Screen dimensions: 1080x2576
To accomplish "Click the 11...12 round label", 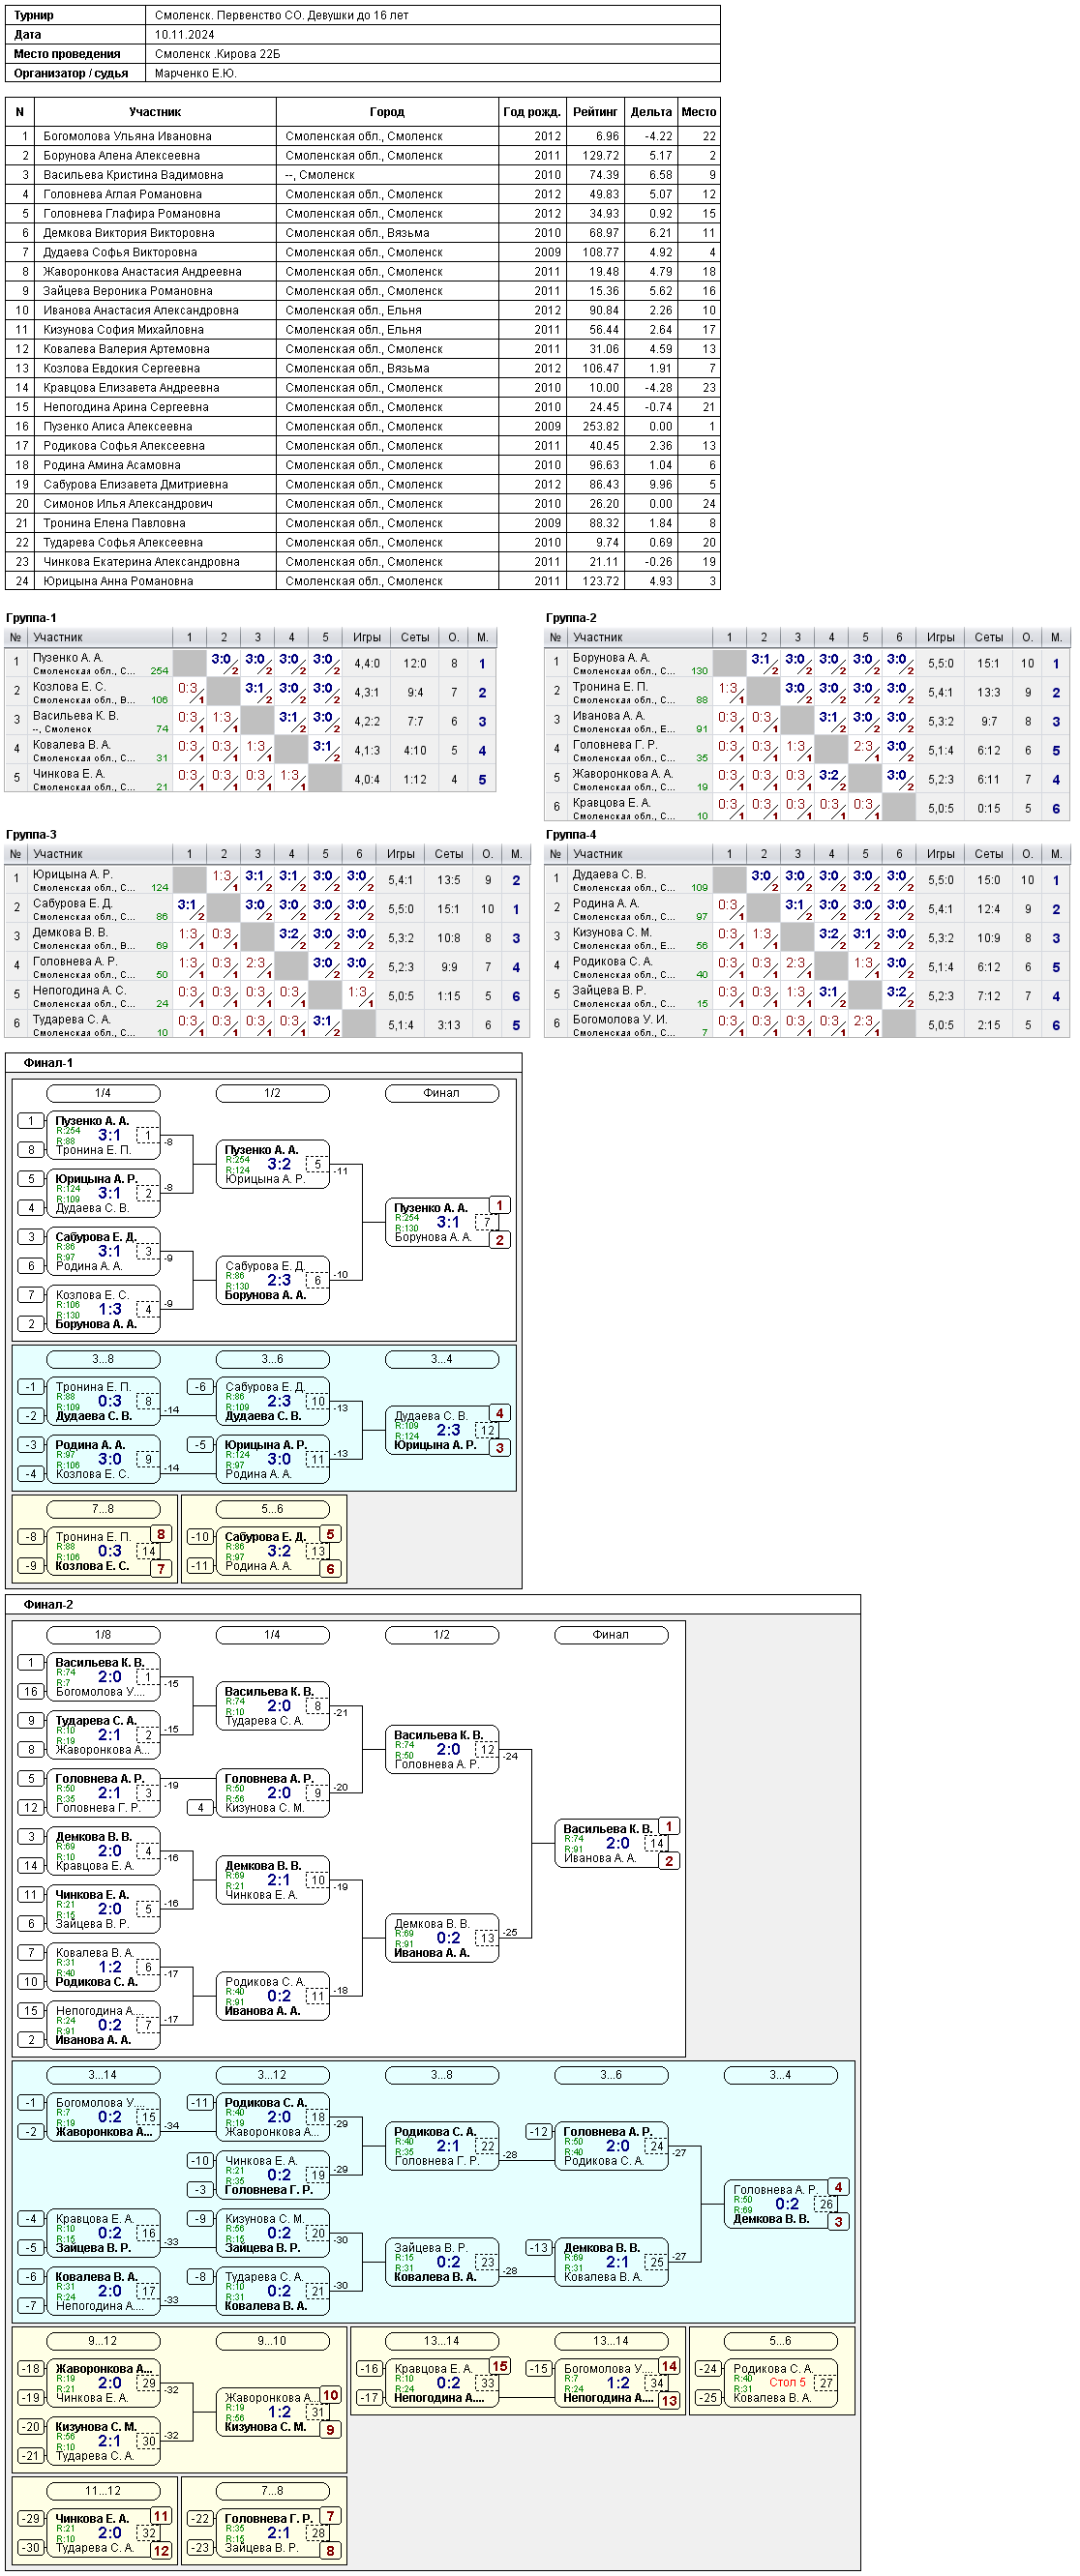I will point(103,2491).
